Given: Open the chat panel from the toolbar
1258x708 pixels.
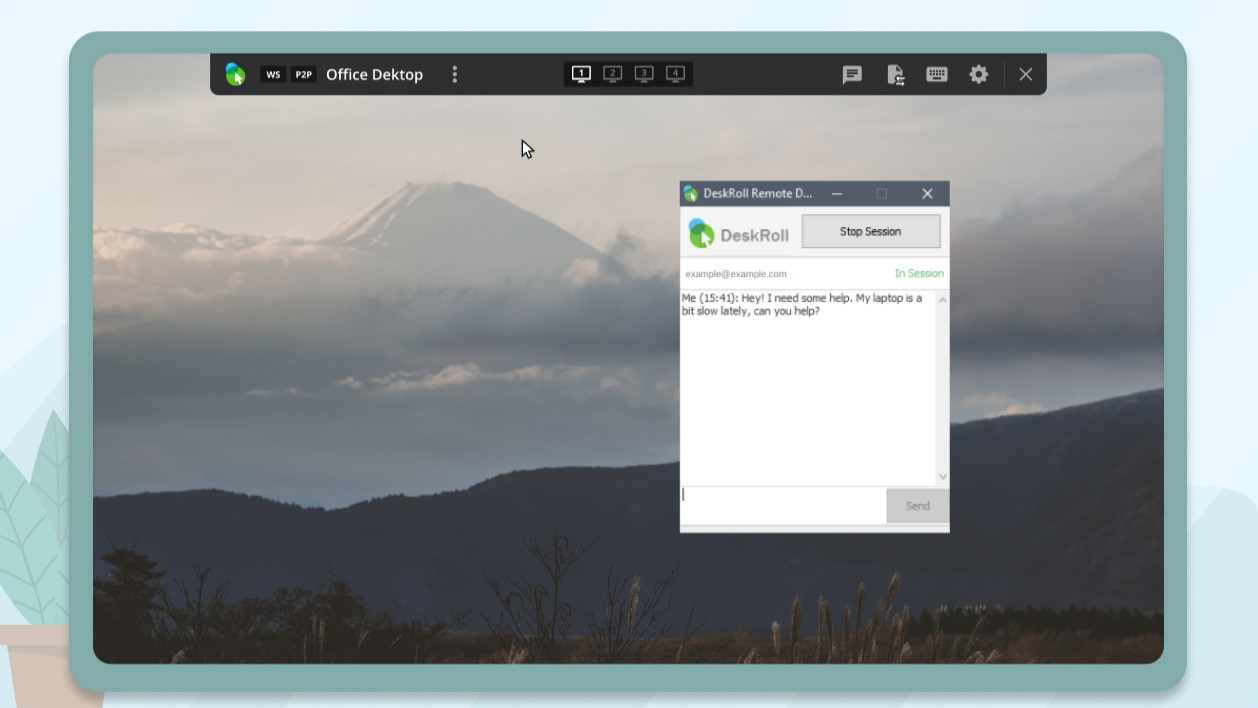Looking at the screenshot, I should [x=852, y=74].
